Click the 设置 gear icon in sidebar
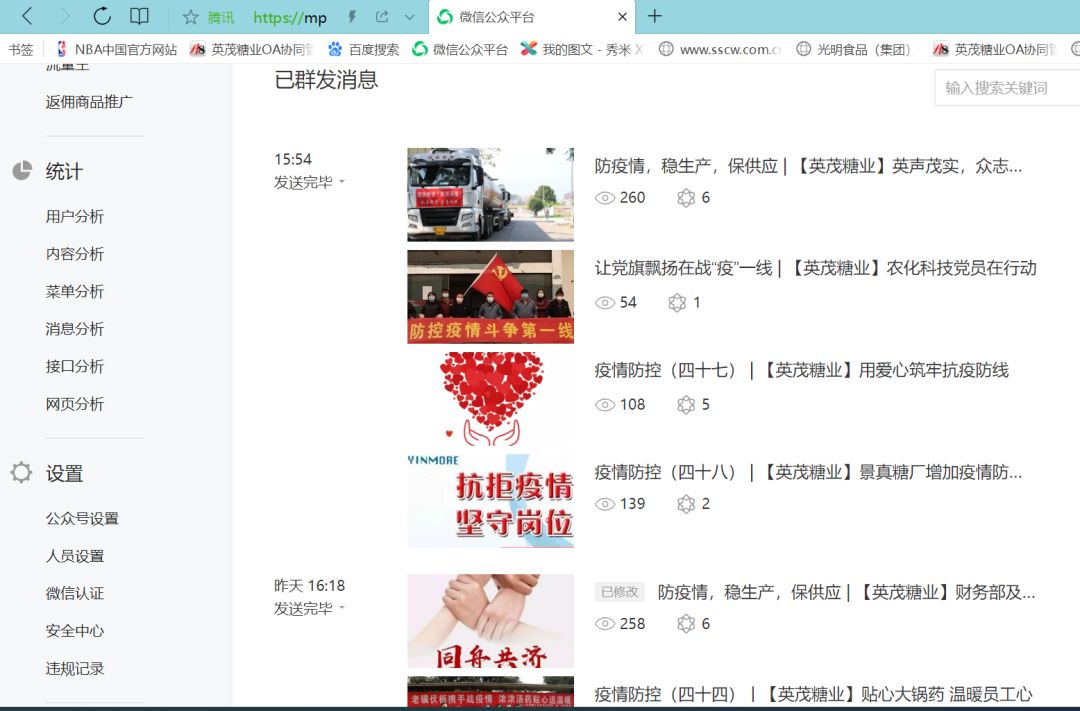This screenshot has height=711, width=1080. [x=21, y=473]
